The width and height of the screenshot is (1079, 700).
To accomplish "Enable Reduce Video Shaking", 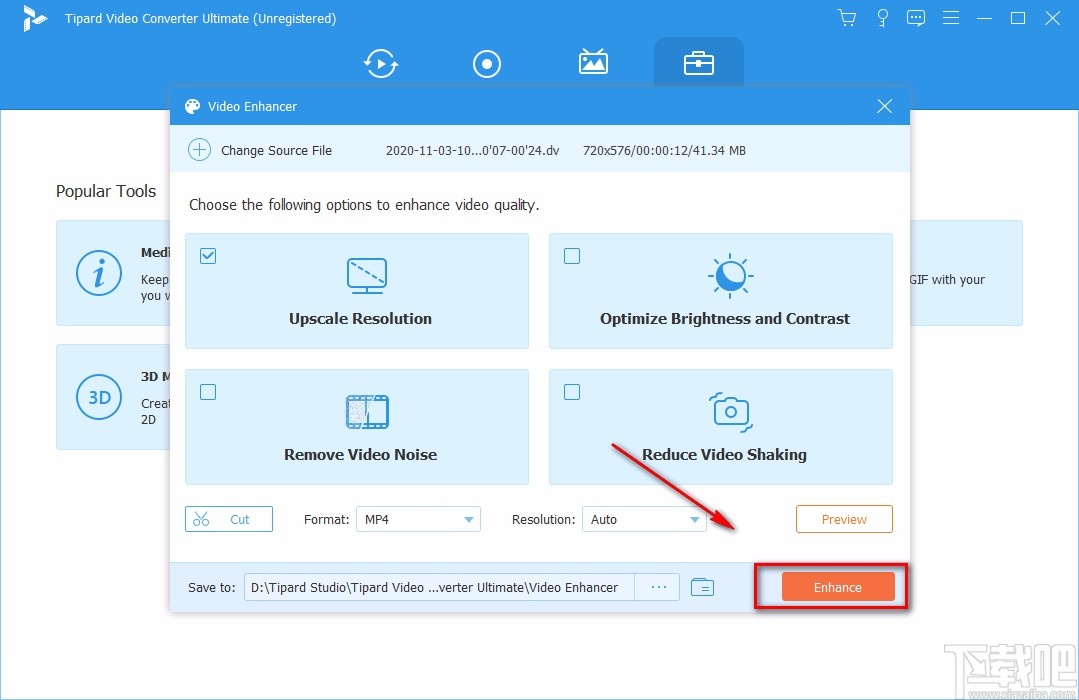I will [x=572, y=392].
